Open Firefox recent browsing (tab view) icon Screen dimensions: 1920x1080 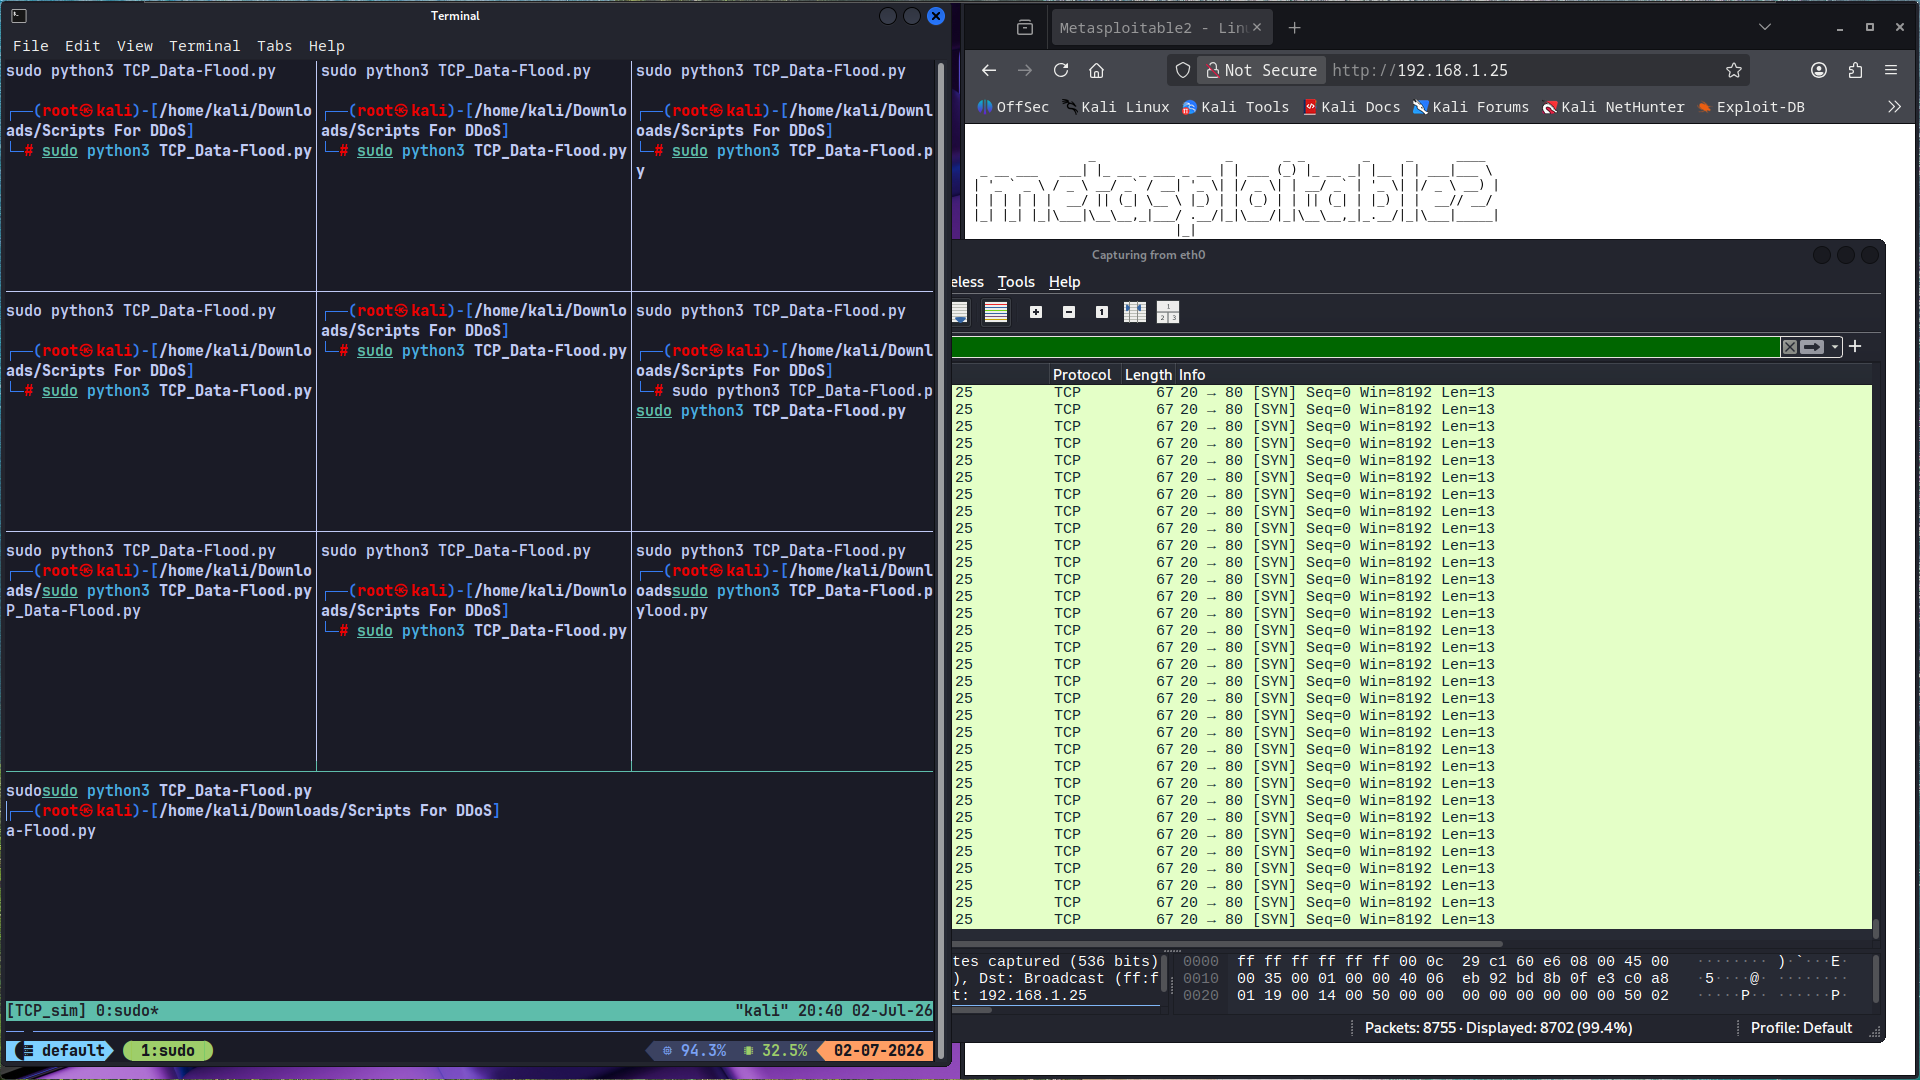point(1025,28)
